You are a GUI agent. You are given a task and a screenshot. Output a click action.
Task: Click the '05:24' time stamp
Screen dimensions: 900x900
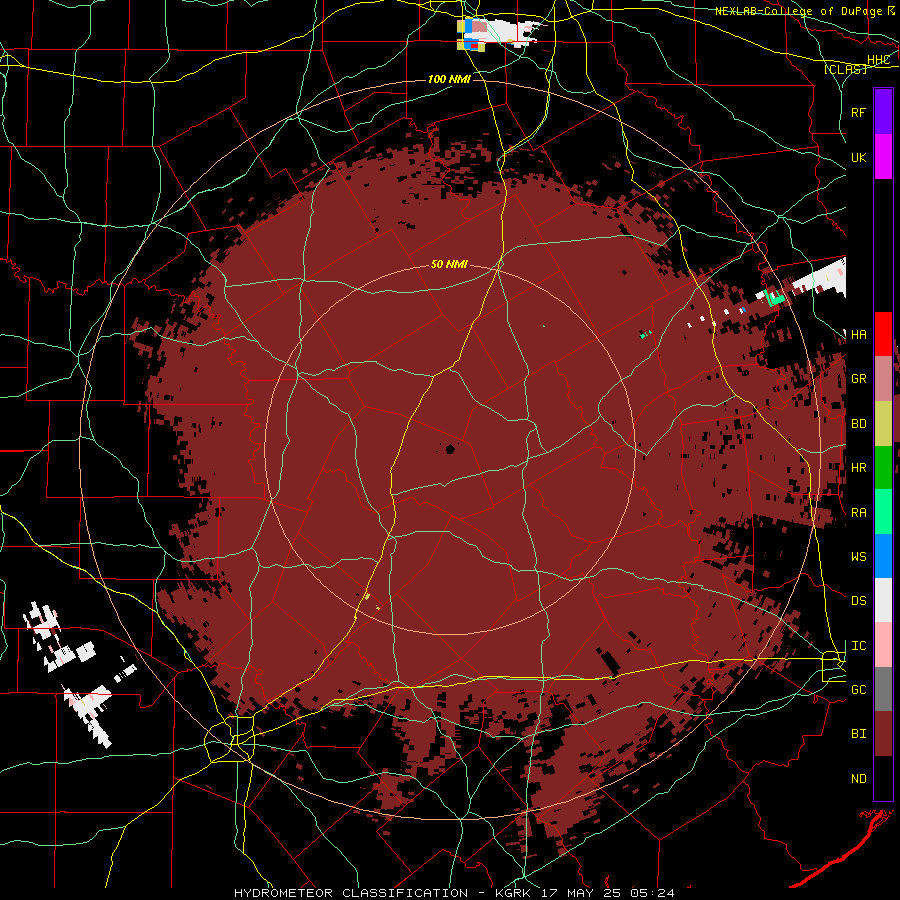click(x=653, y=893)
